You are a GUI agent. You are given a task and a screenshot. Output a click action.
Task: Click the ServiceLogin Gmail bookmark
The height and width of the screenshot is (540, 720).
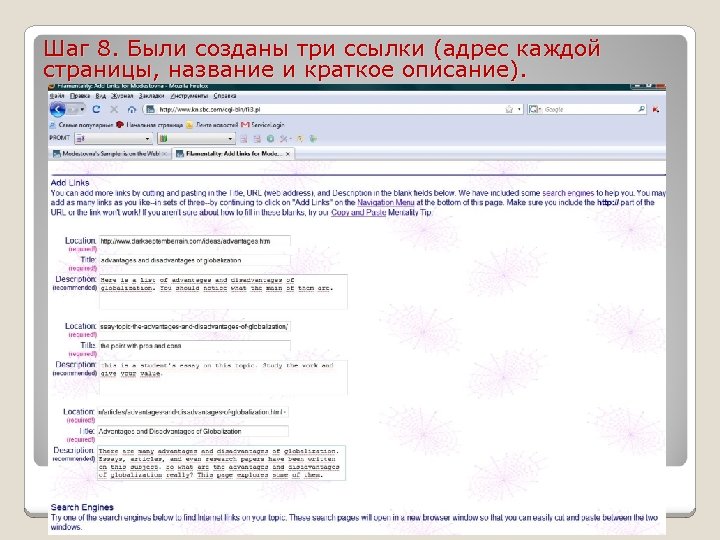[263, 125]
